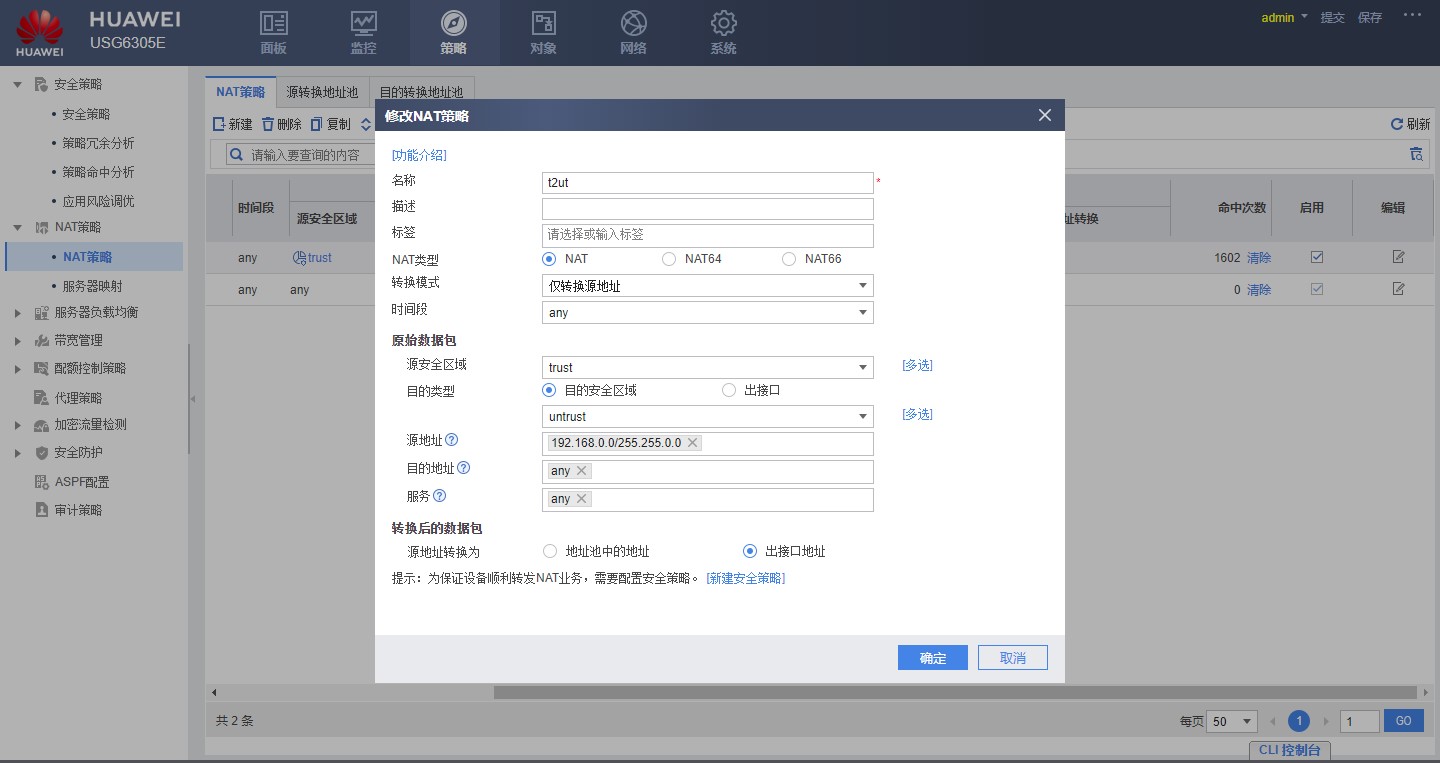Open the 转换模式 dropdown
This screenshot has height=763, width=1440.
click(707, 286)
